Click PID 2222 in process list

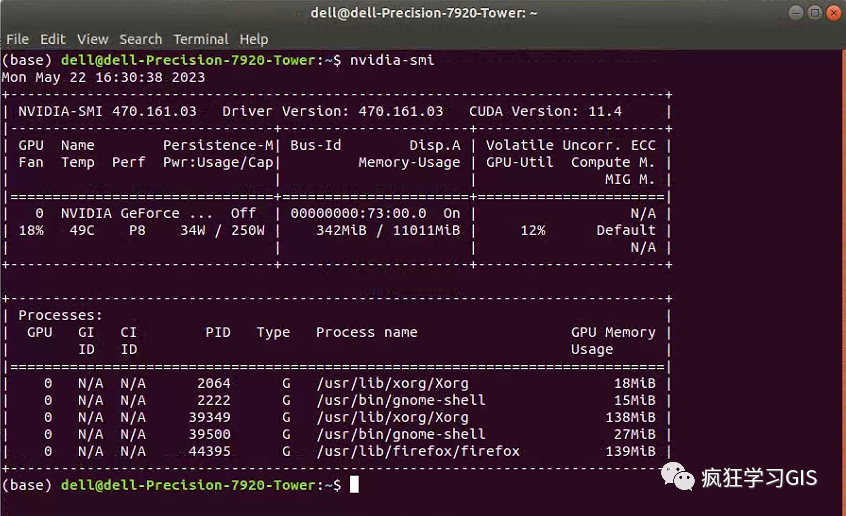click(x=214, y=400)
